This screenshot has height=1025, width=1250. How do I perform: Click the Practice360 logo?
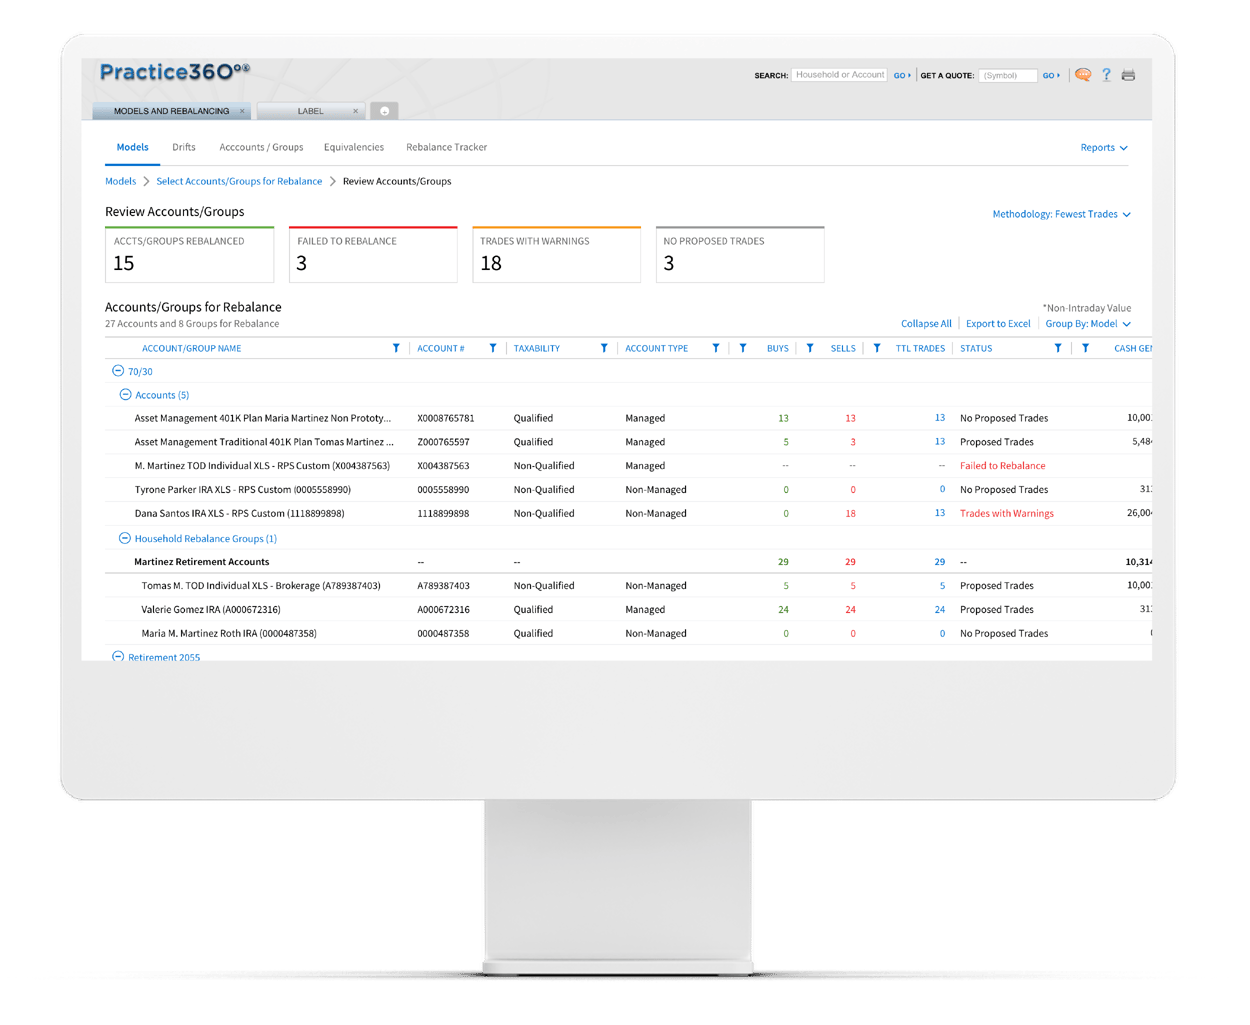pos(175,72)
